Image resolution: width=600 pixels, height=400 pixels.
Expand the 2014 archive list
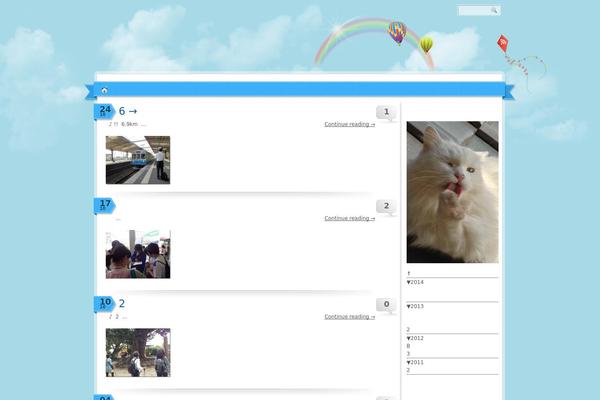coord(416,282)
